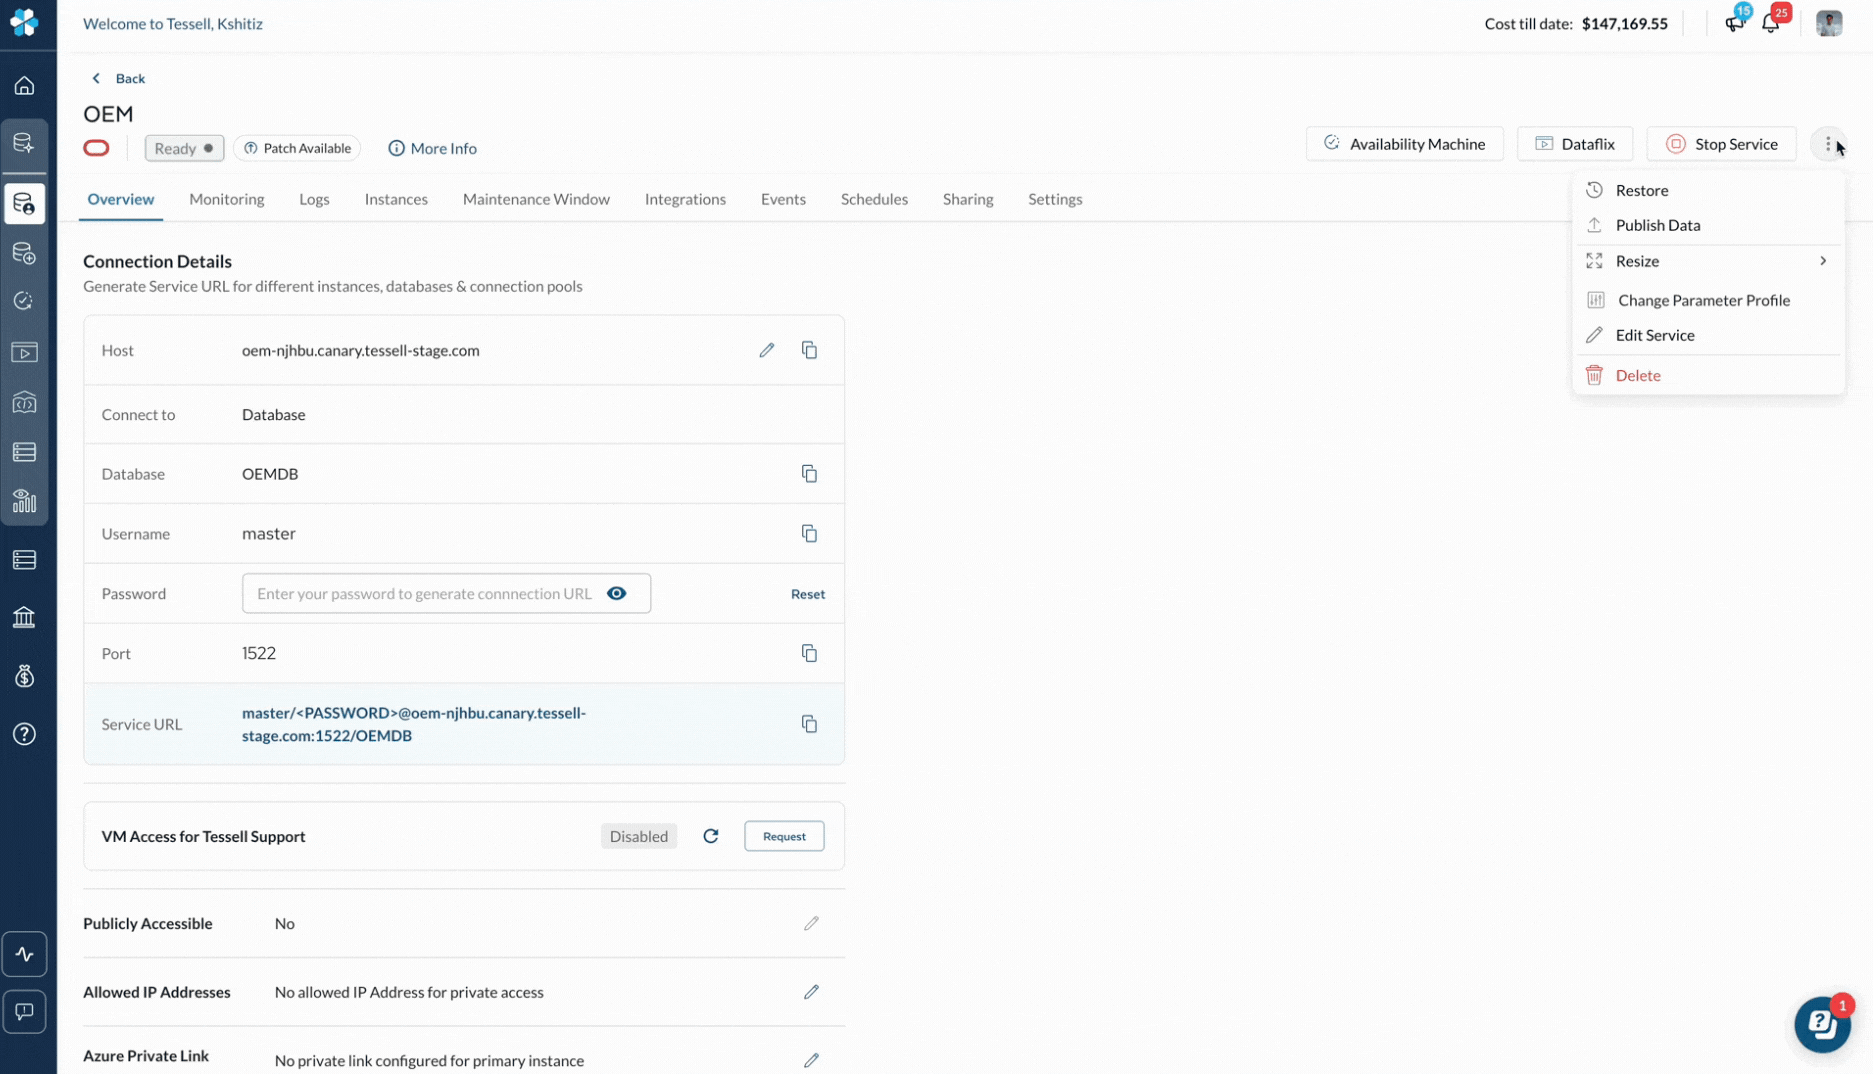
Task: Switch to the Monitoring tab
Action: click(226, 199)
